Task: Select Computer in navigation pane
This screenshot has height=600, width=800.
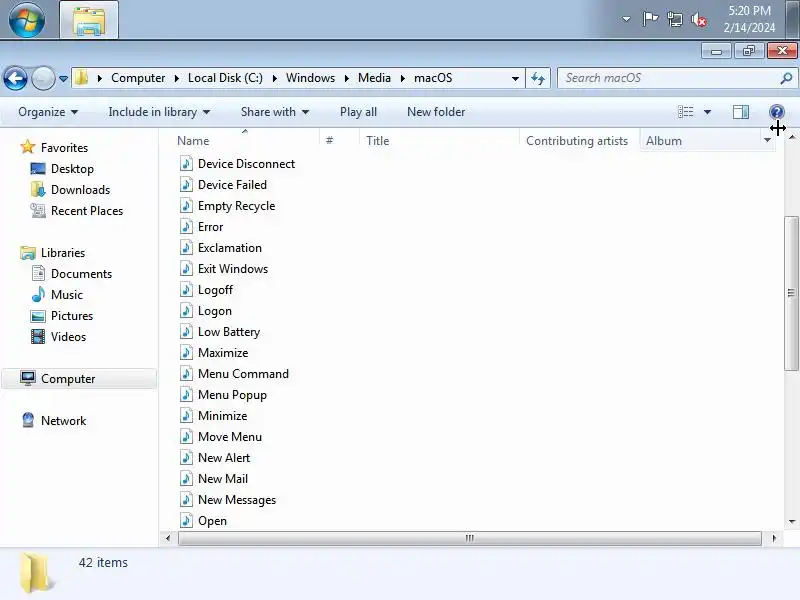Action: coord(68,379)
